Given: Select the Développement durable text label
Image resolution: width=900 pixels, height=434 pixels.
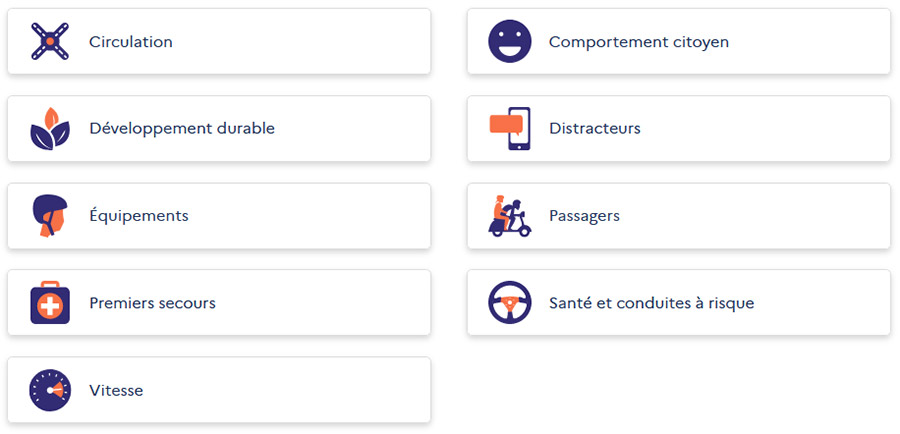Looking at the screenshot, I should click(x=182, y=129).
